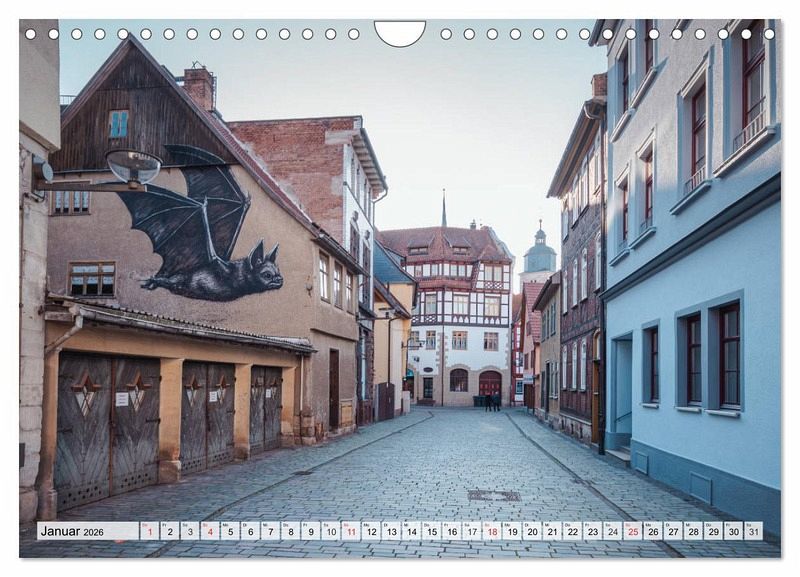Select day 31 in the calendar strip
Viewport: 800px width, 577px height.
click(x=753, y=531)
